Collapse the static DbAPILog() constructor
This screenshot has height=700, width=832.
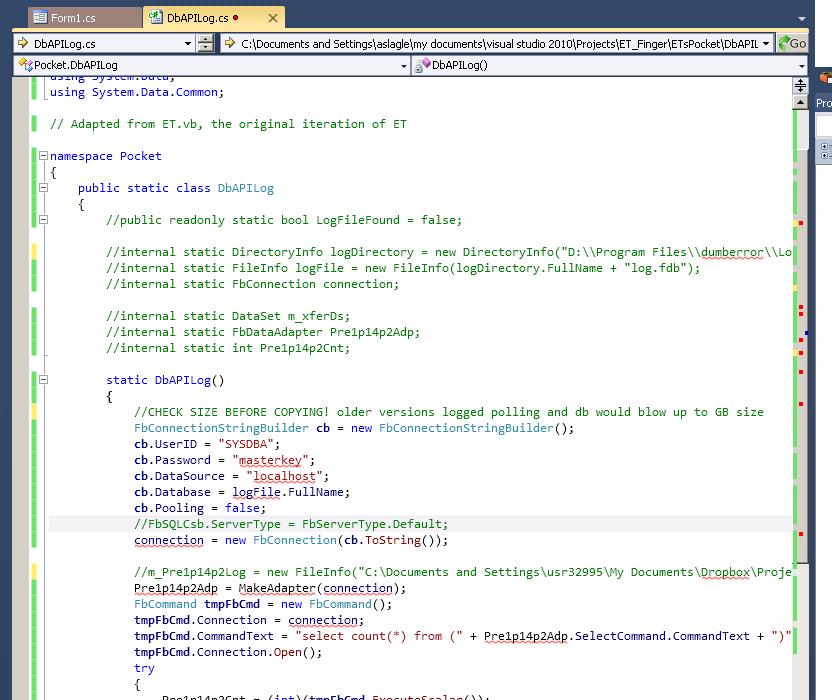44,379
